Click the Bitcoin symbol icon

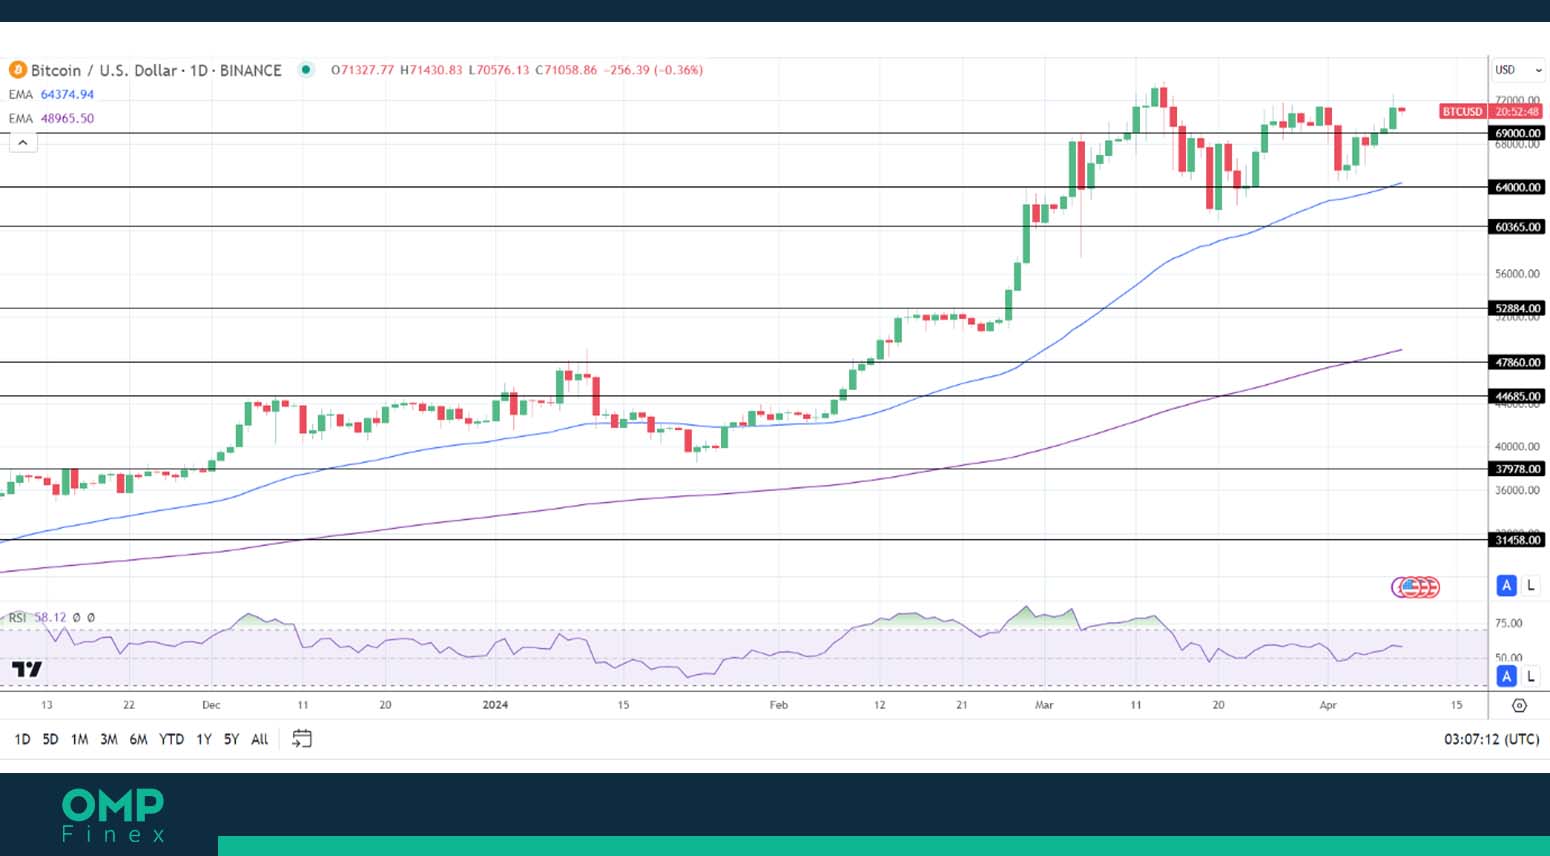tap(17, 70)
